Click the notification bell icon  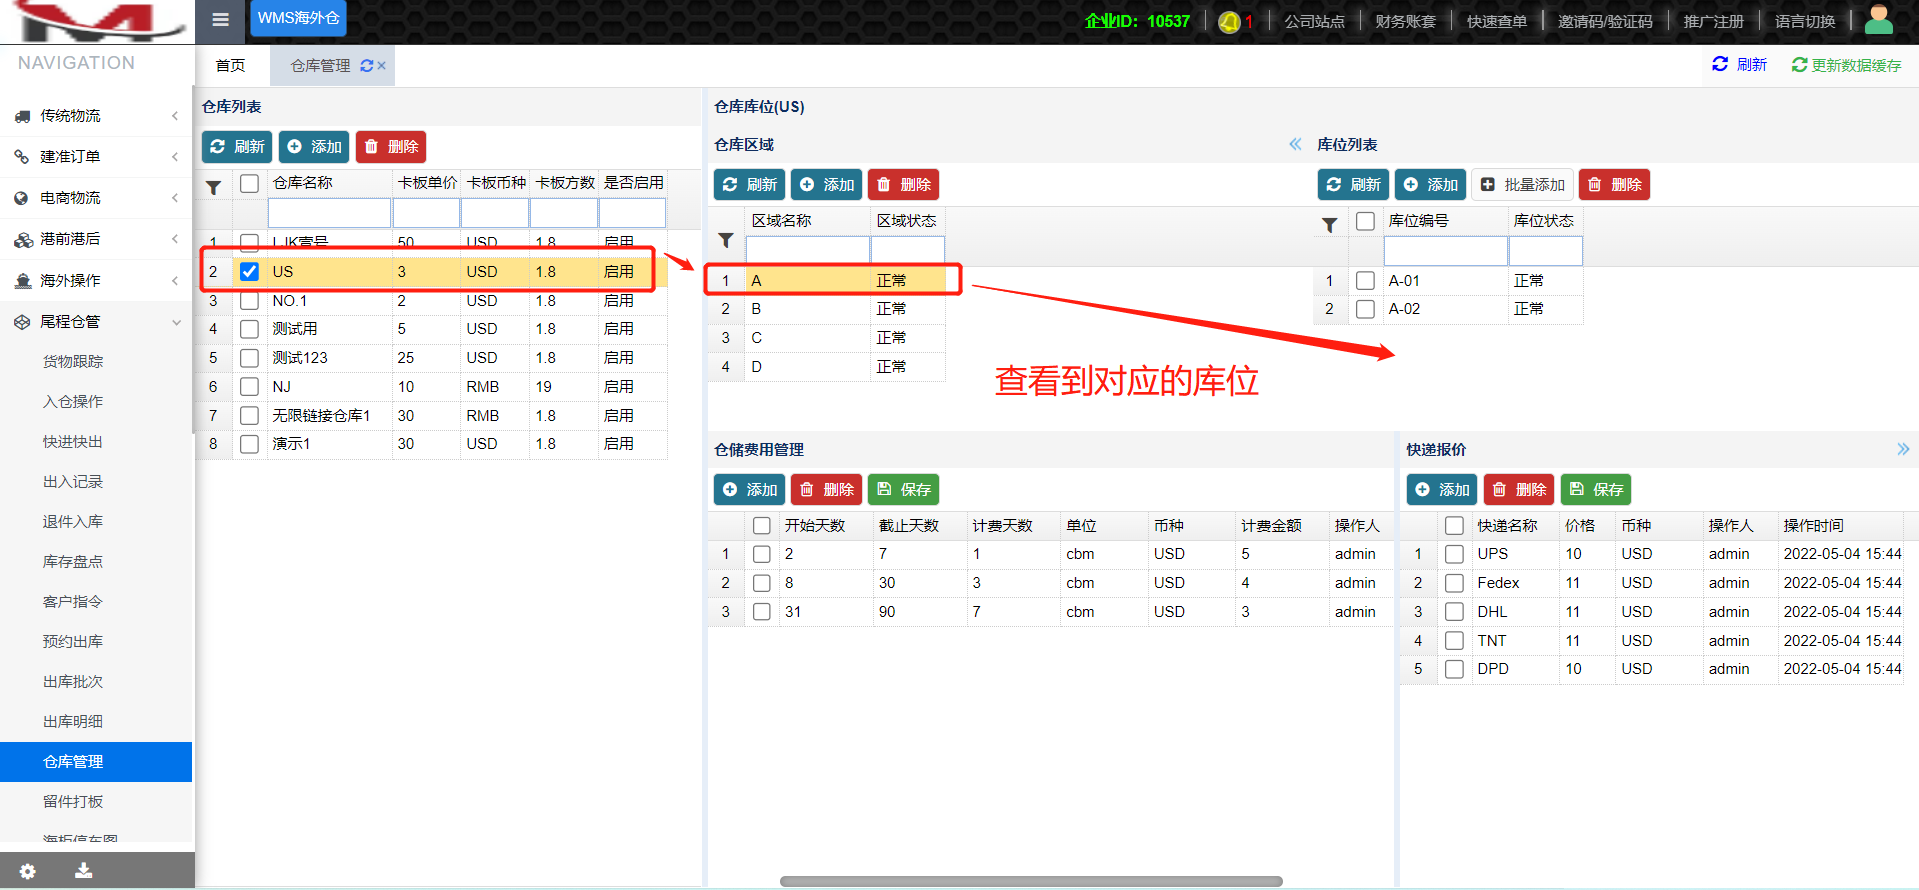(x=1229, y=22)
